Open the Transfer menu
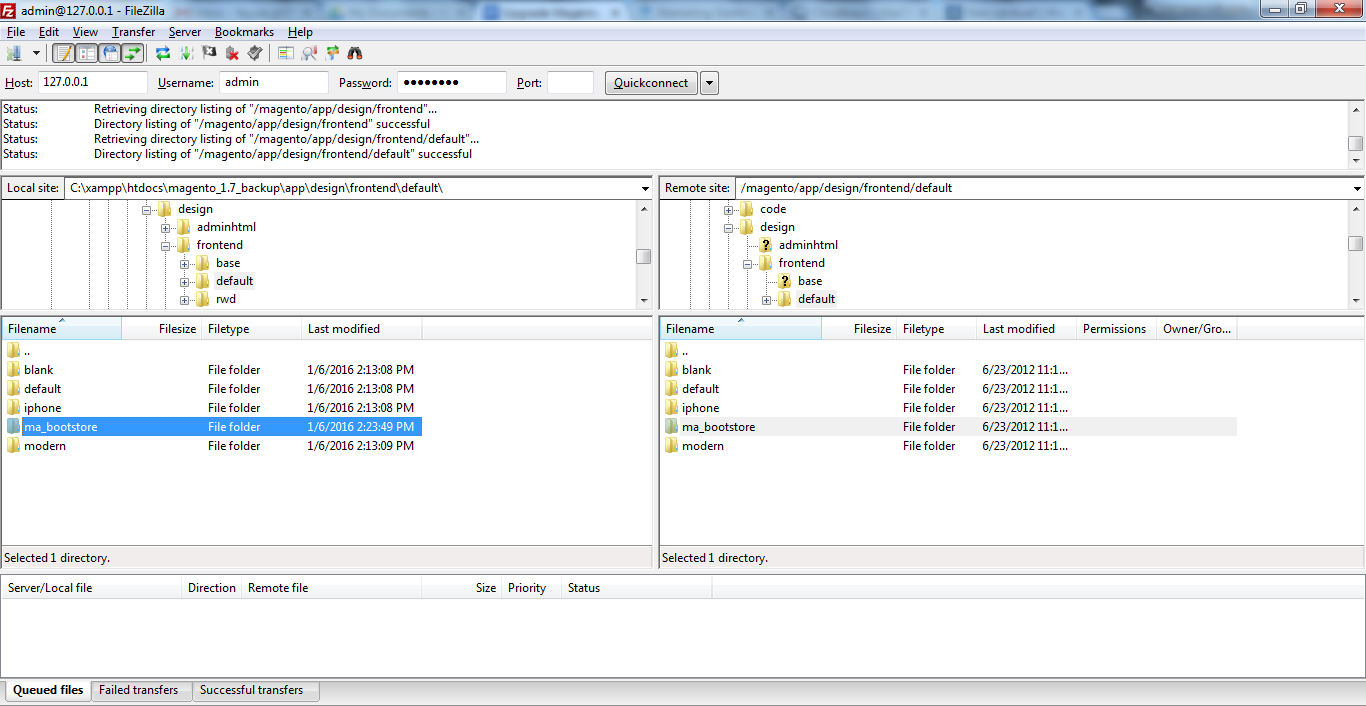The height and width of the screenshot is (706, 1366). click(133, 32)
